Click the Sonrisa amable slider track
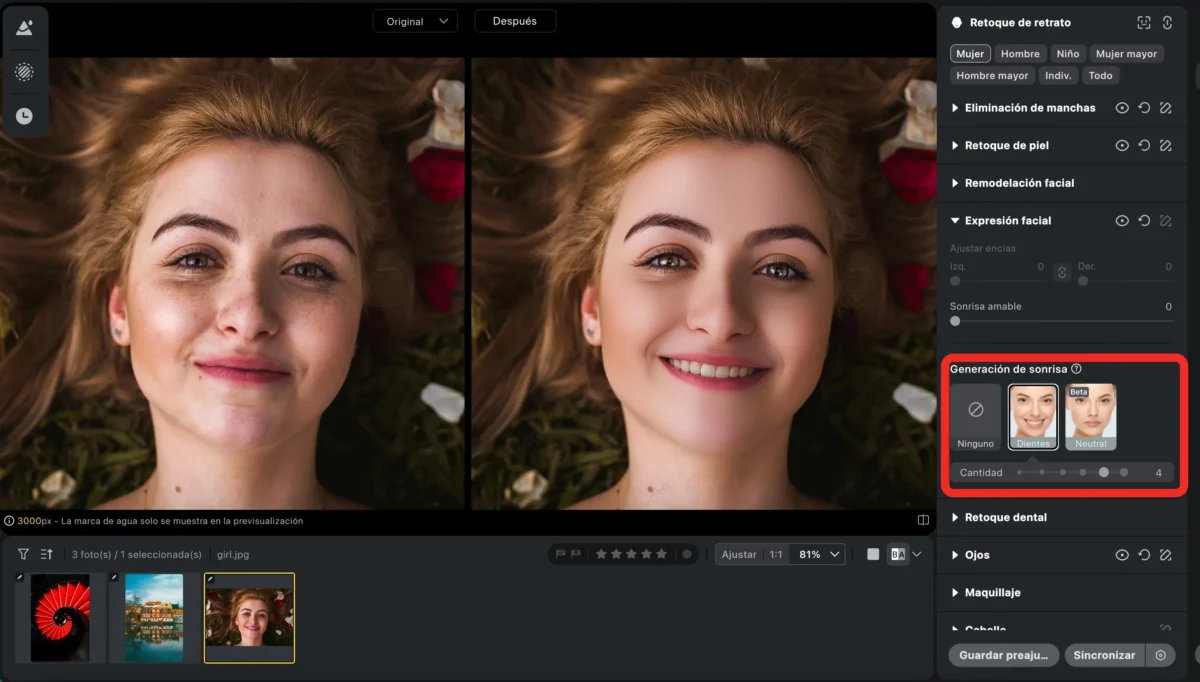 (1061, 321)
